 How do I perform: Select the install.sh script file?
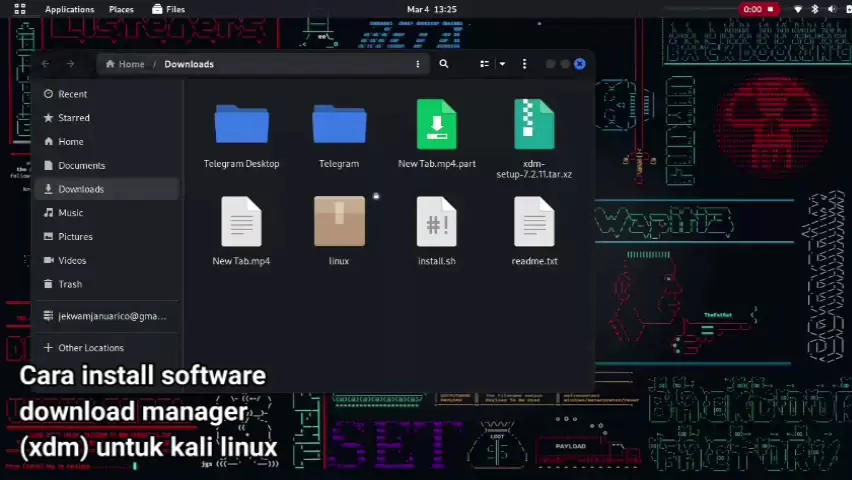[436, 224]
